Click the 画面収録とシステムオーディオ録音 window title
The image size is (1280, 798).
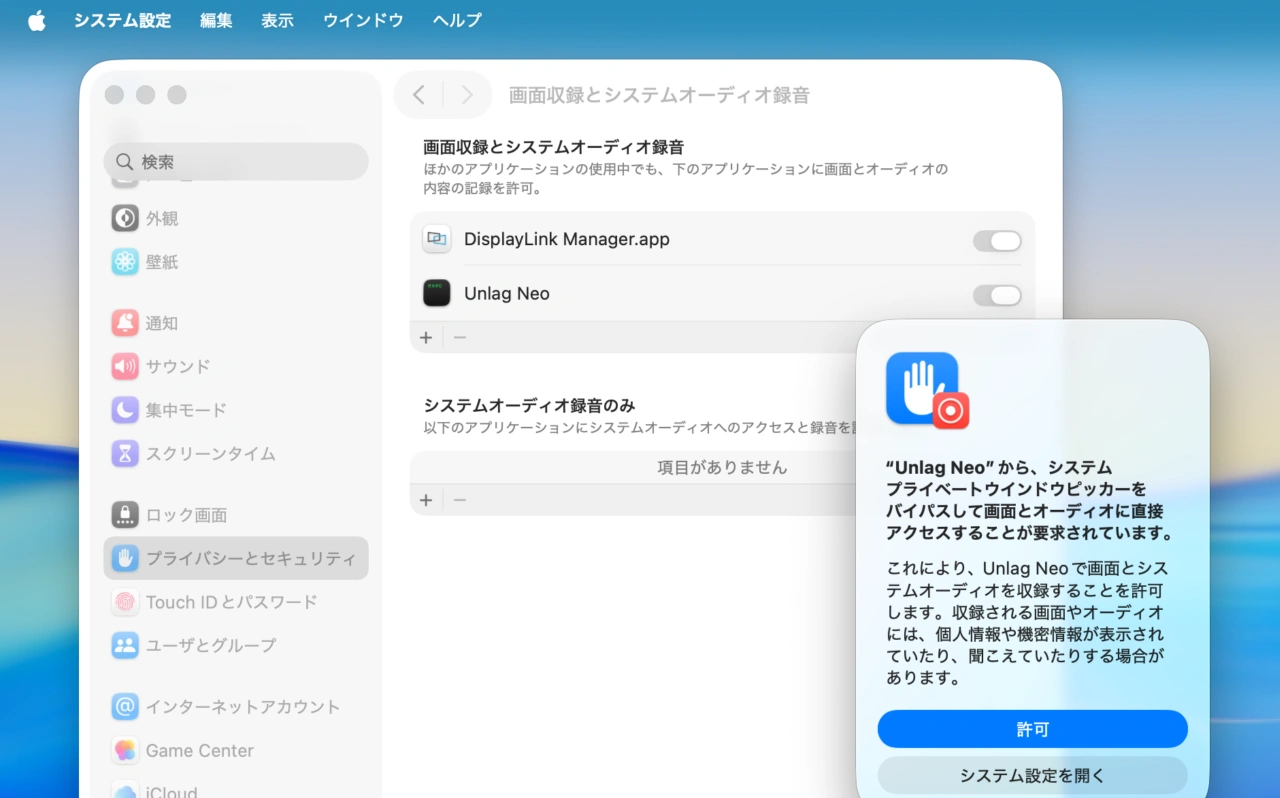pos(659,95)
